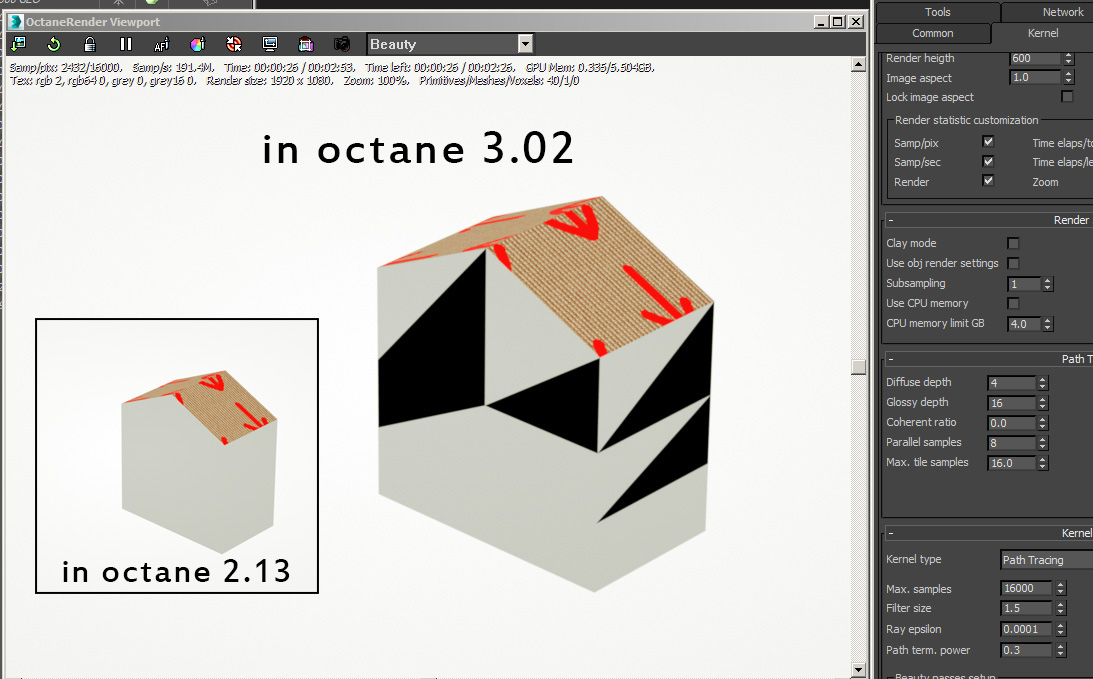The height and width of the screenshot is (679, 1093).
Task: Click the Filter size value field
Action: (x=1027, y=609)
